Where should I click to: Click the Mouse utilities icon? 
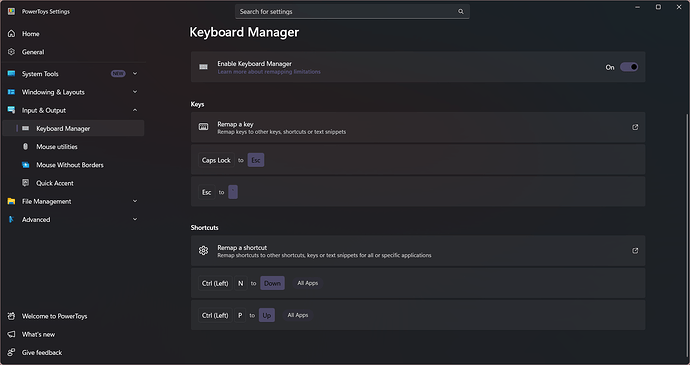tap(26, 147)
